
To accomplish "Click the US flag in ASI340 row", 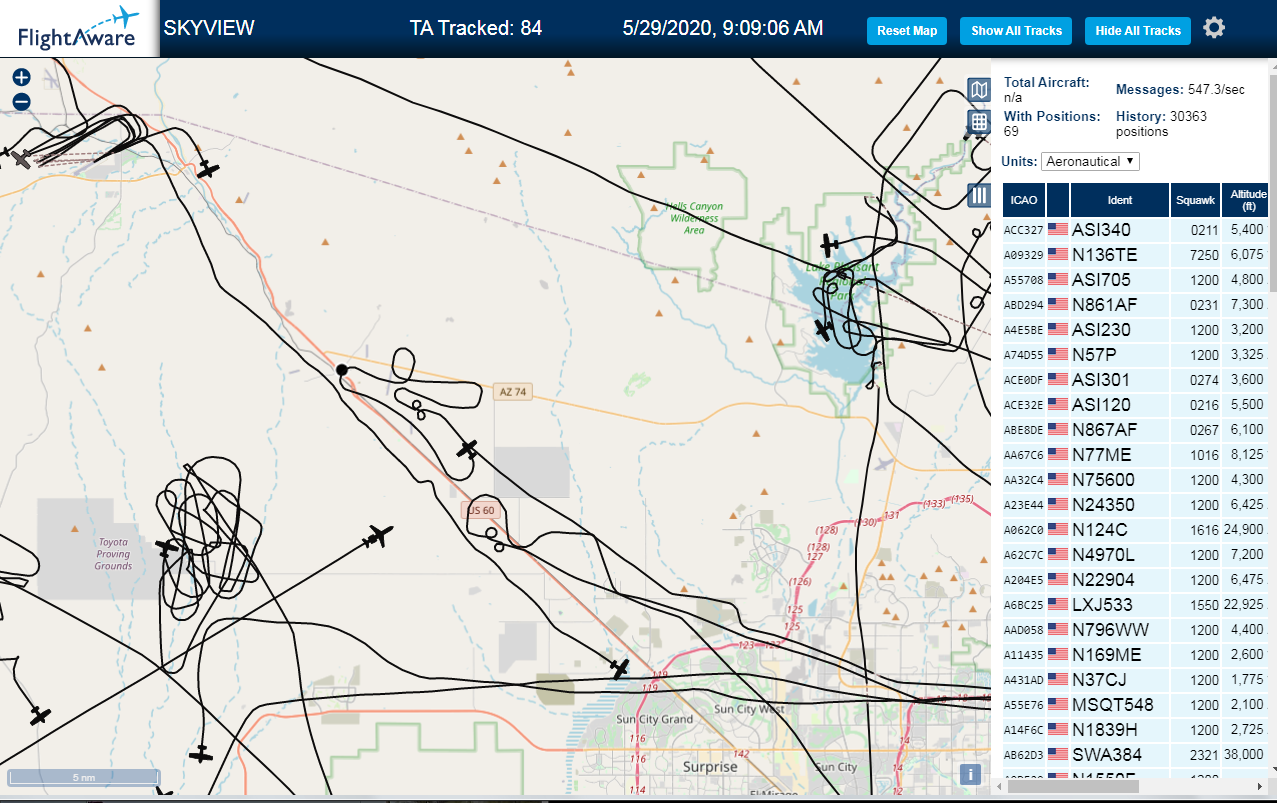I will [x=1058, y=230].
